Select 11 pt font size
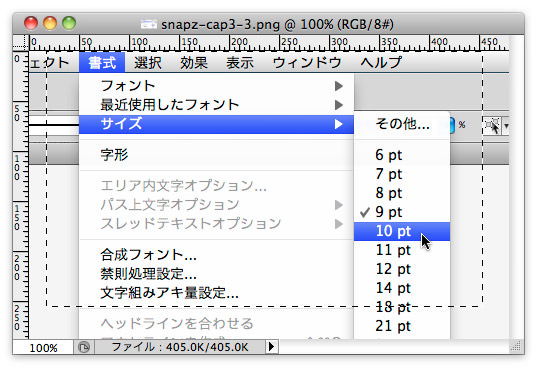This screenshot has height=367, width=537. [402, 250]
